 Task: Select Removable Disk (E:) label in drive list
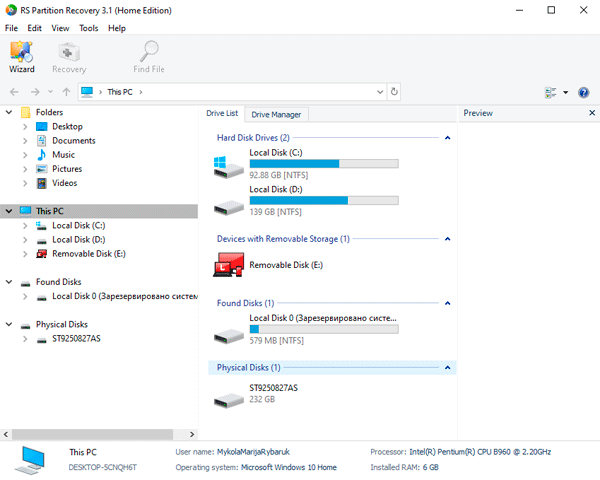286,265
